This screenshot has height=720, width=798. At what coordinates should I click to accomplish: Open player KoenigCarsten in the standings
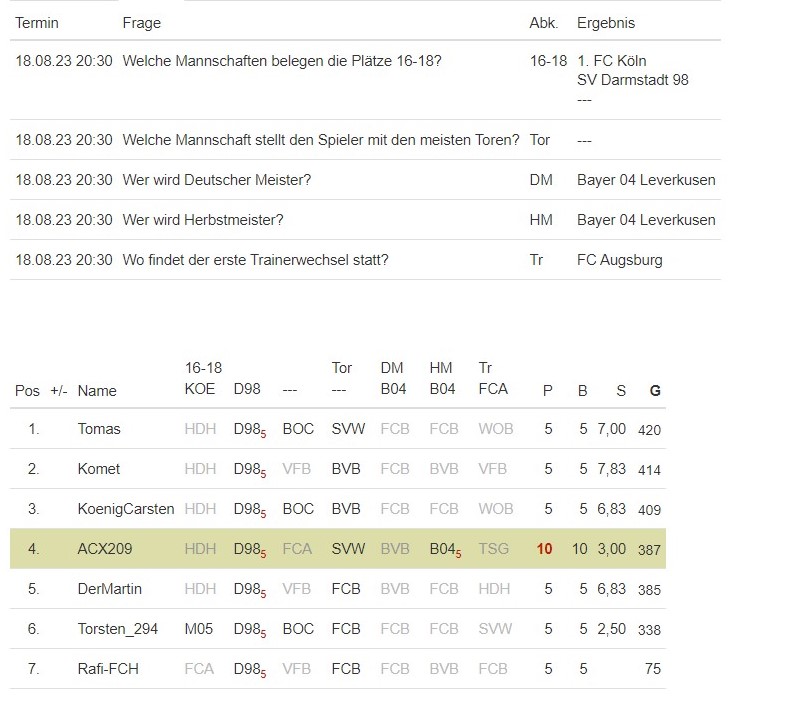[x=126, y=509]
